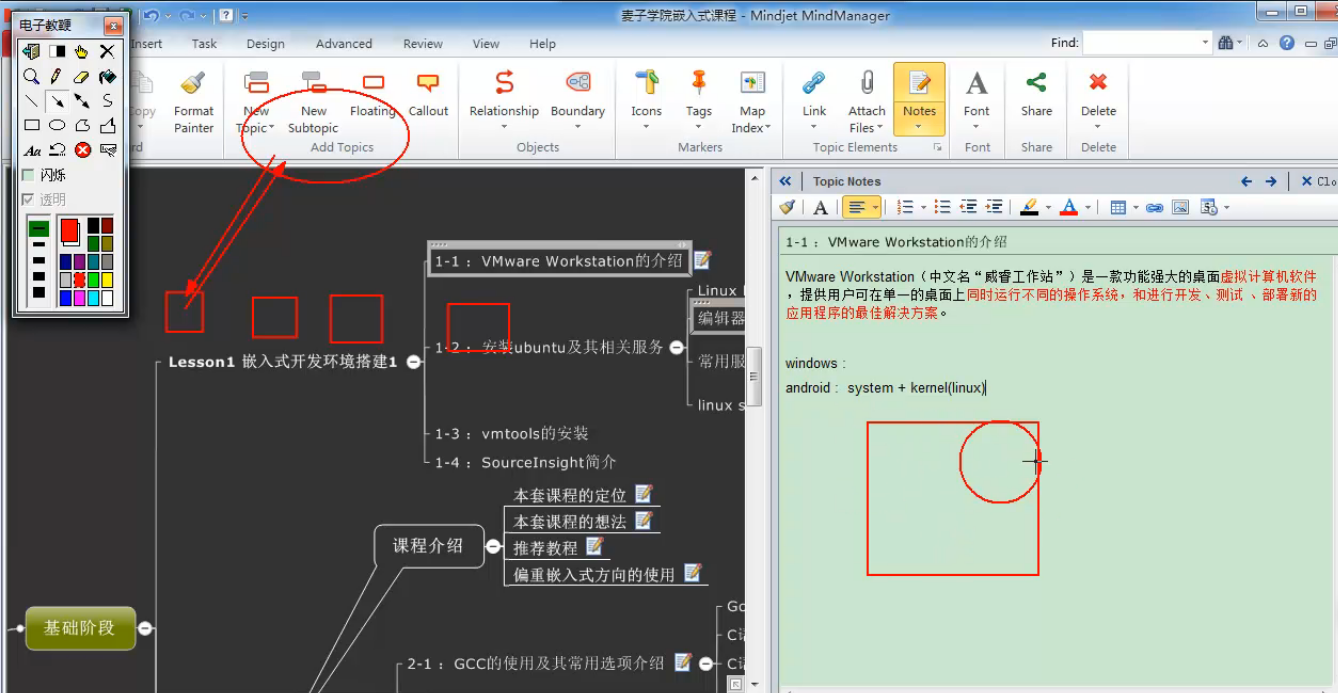1338x693 pixels.
Task: Select the white color swatch in palette
Action: pyautogui.click(x=107, y=298)
